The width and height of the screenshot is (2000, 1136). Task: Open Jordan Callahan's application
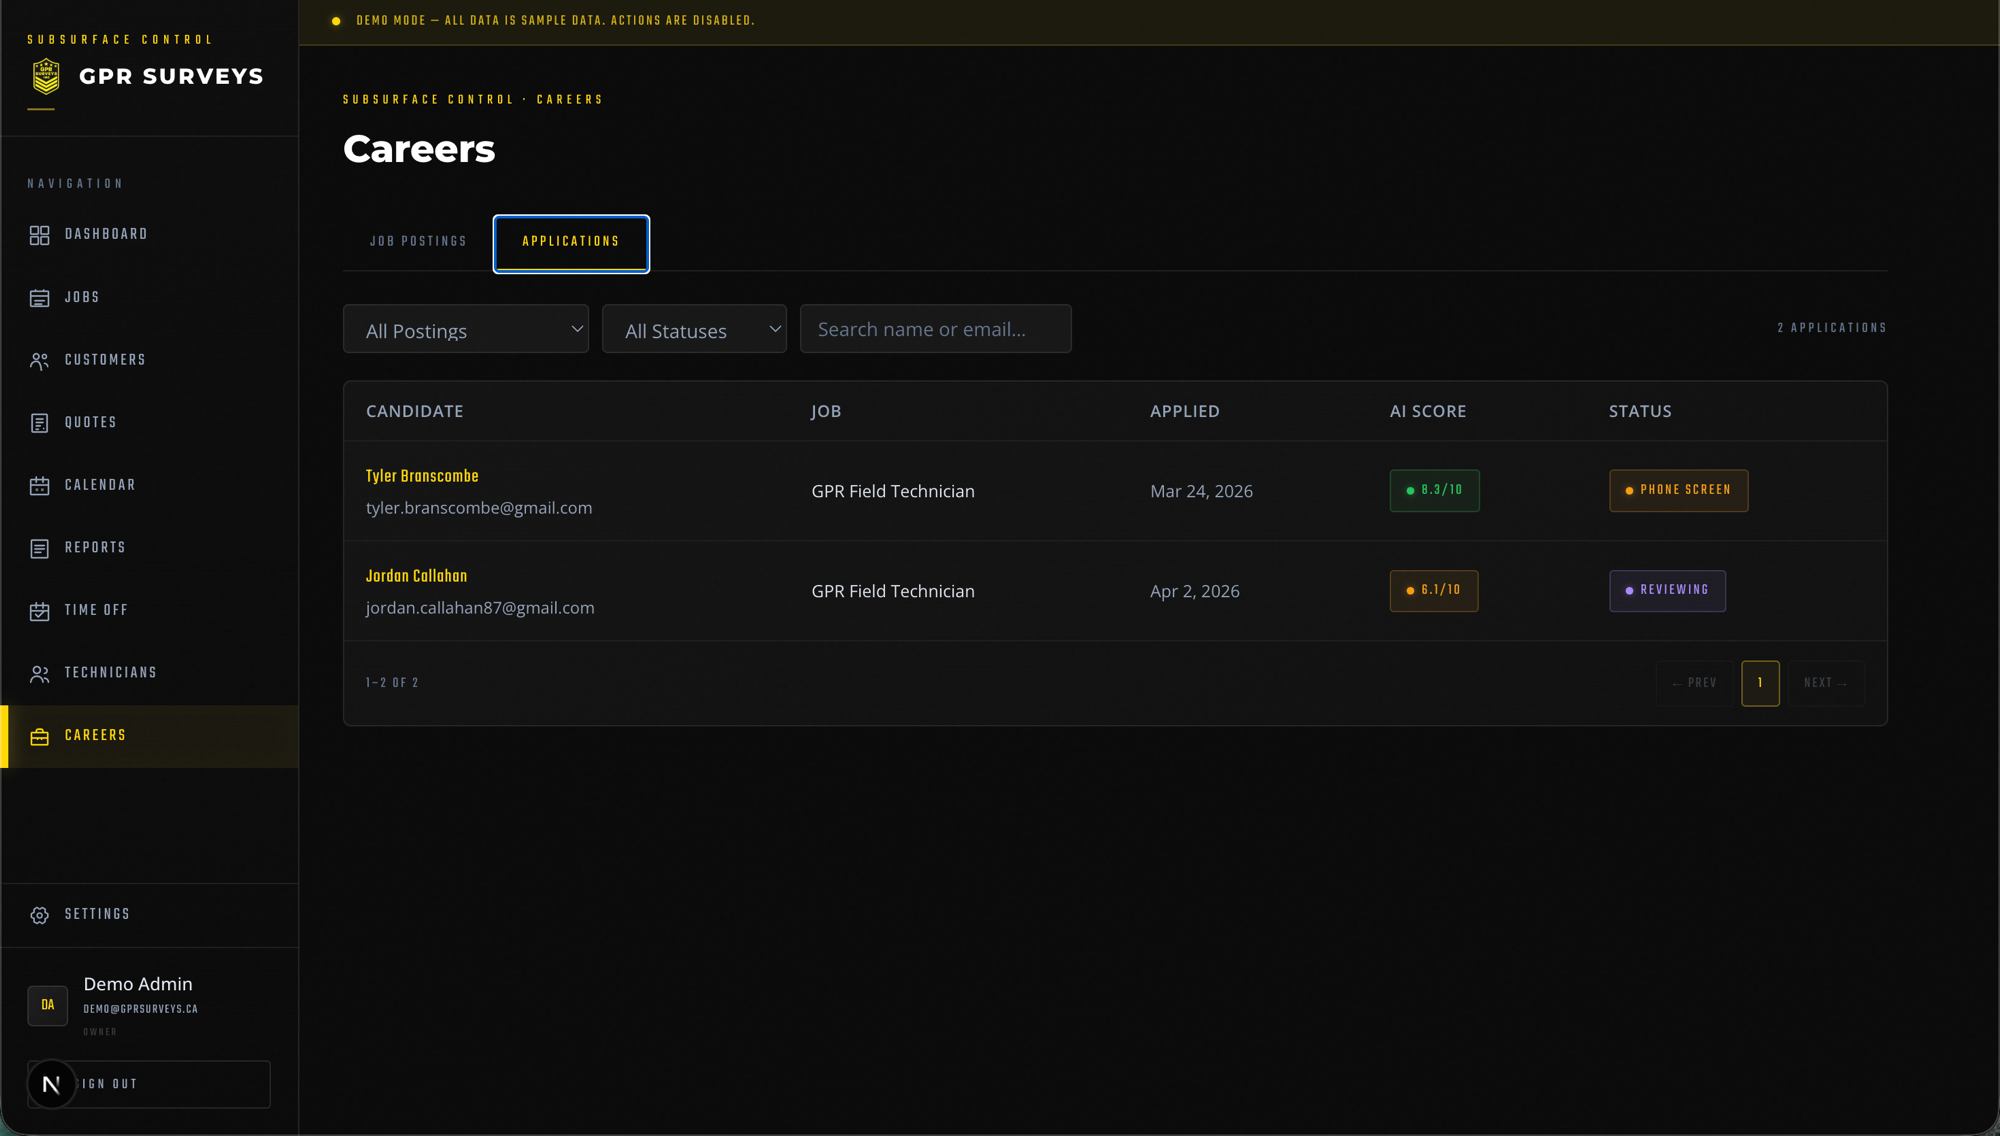416,577
